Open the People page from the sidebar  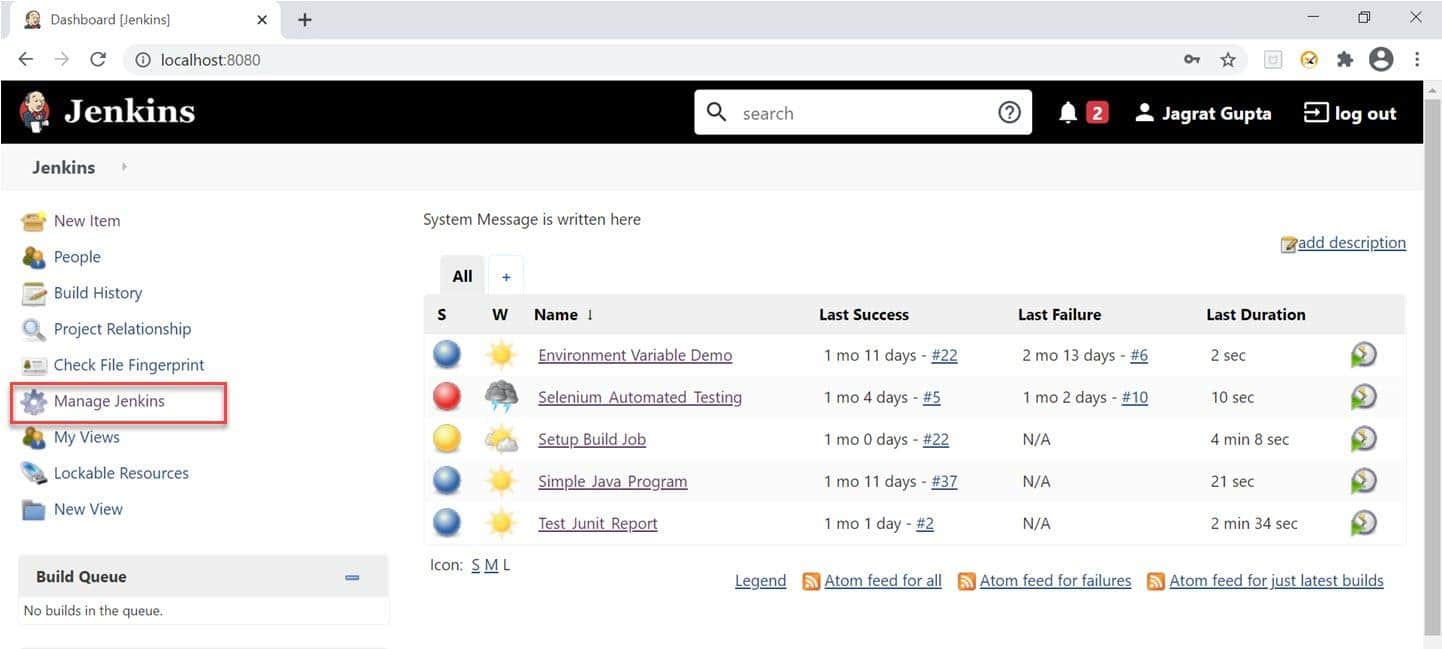pos(76,256)
